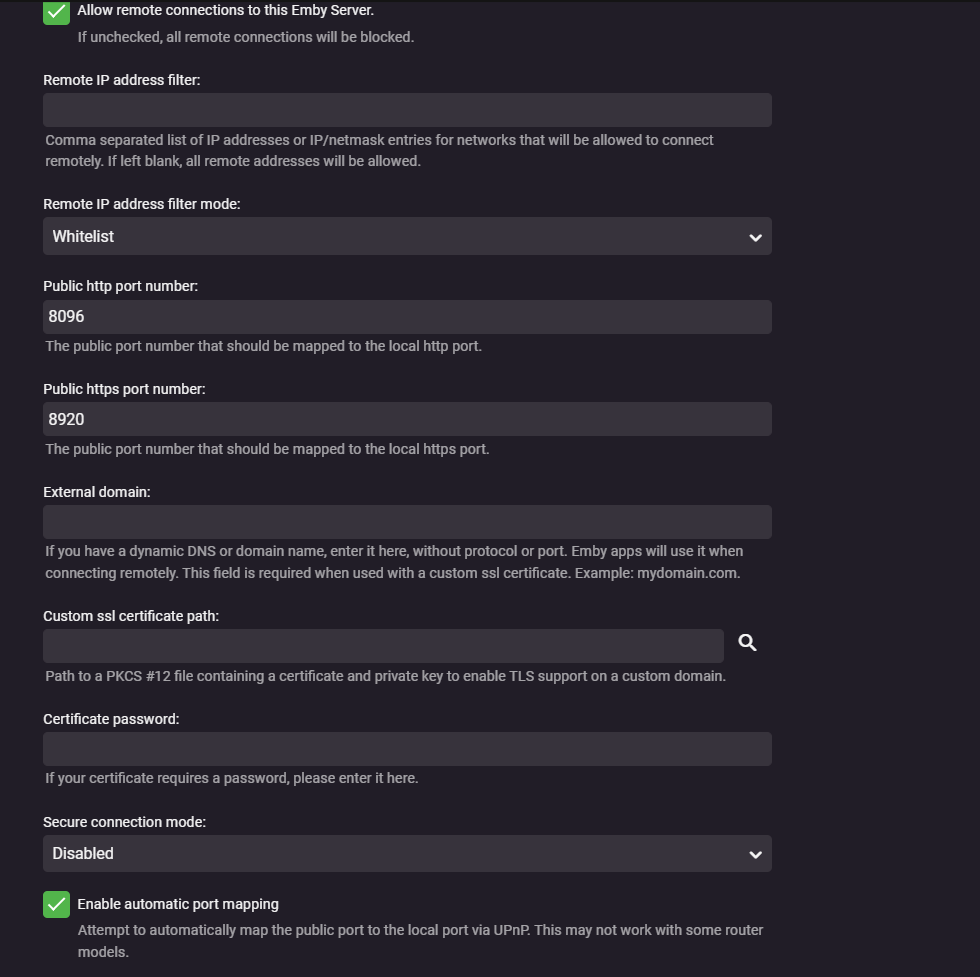Screen dimensions: 980x977
Task: Click the 'Enable automatic port mapping' label text
Action: (178, 904)
